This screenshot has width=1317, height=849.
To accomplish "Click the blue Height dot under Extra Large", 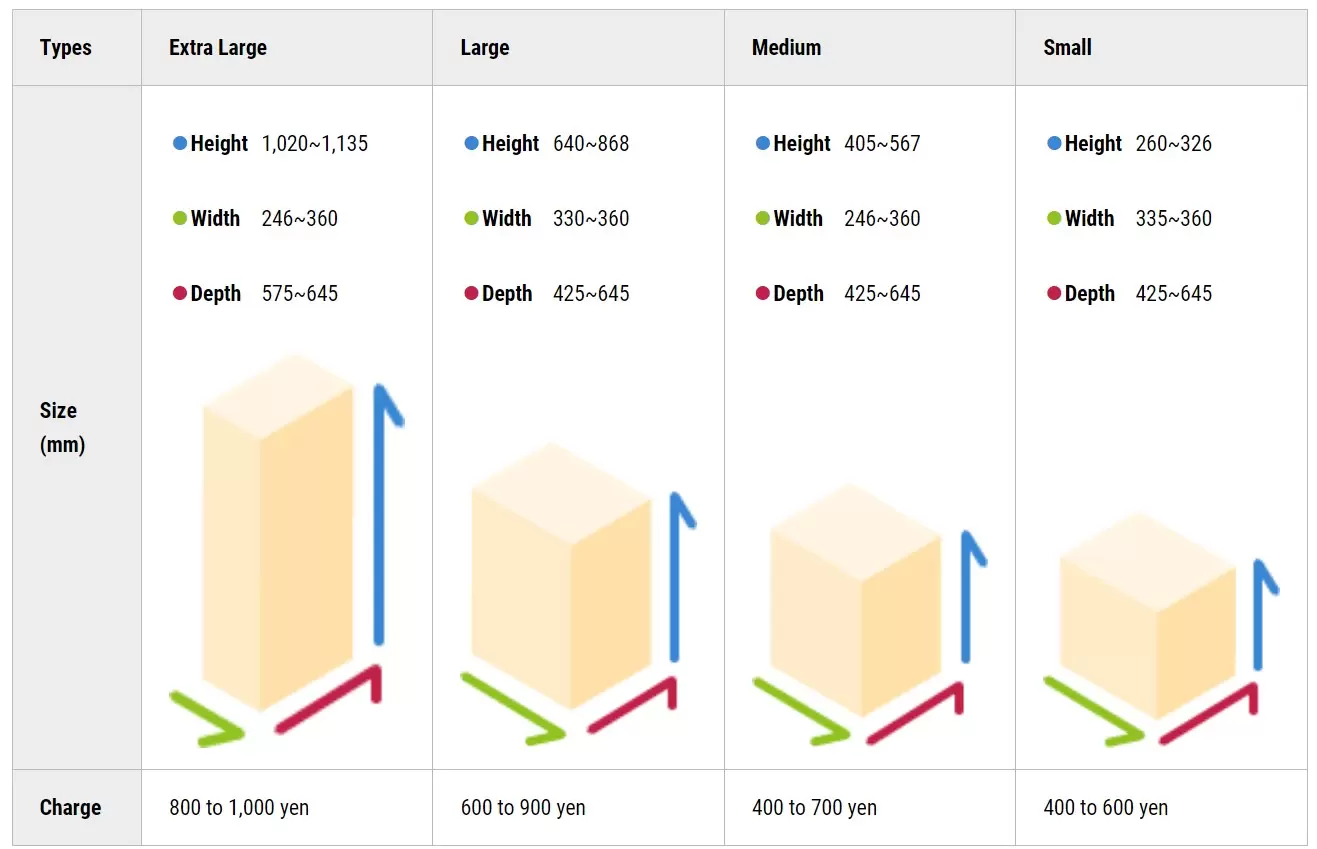I will [180, 143].
